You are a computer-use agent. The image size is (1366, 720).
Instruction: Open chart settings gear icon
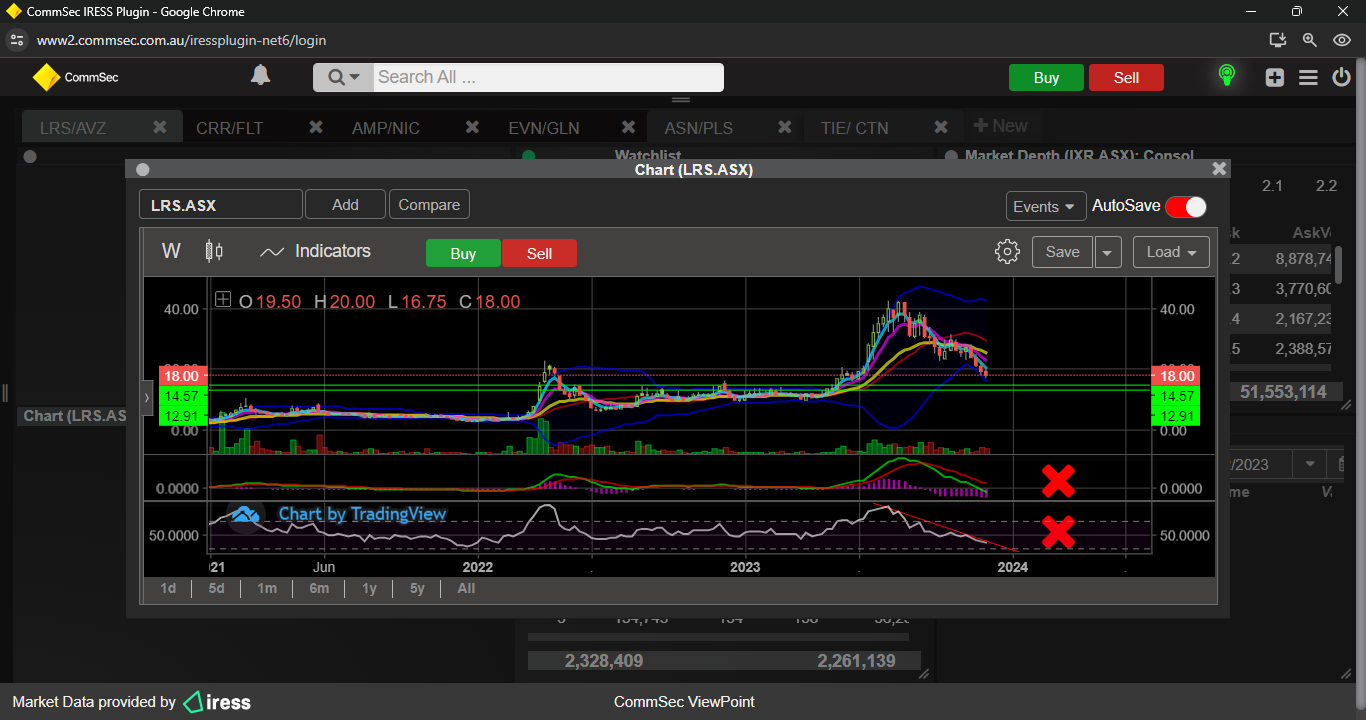click(x=1007, y=252)
